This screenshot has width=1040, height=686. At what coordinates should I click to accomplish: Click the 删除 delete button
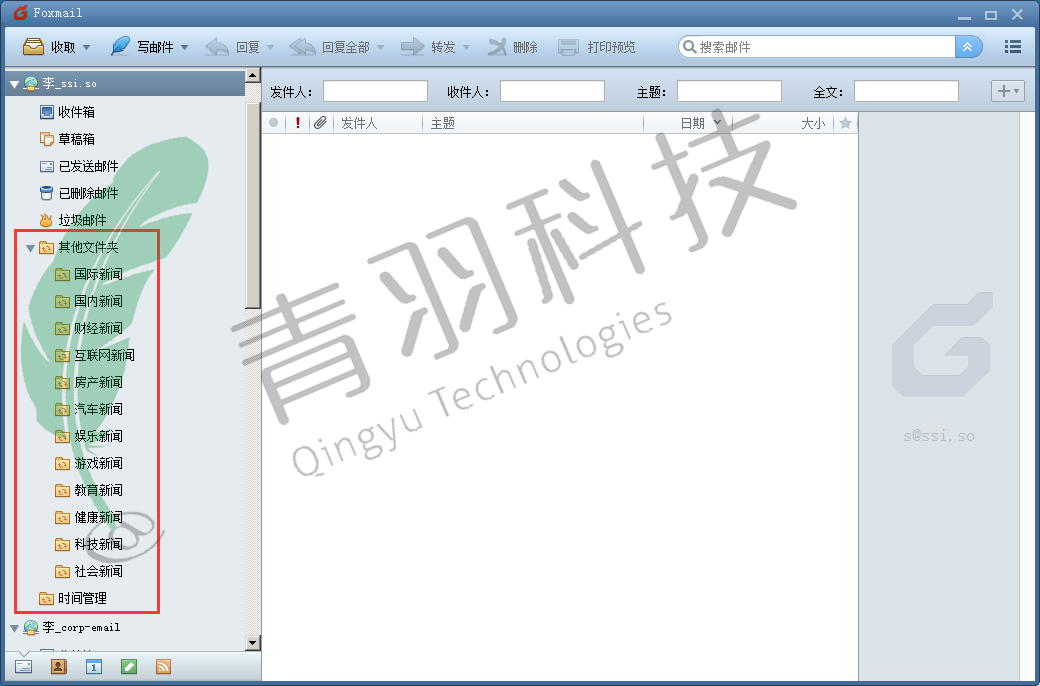(x=512, y=47)
